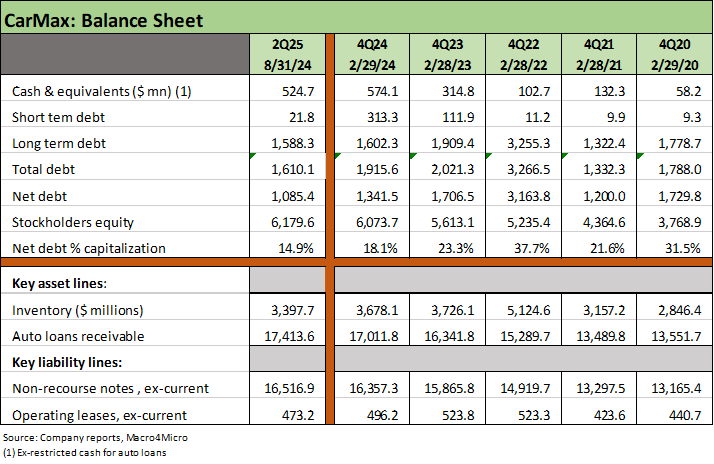Select non-recourse notes value 13,165.4
714x464 pixels.
tap(676, 388)
